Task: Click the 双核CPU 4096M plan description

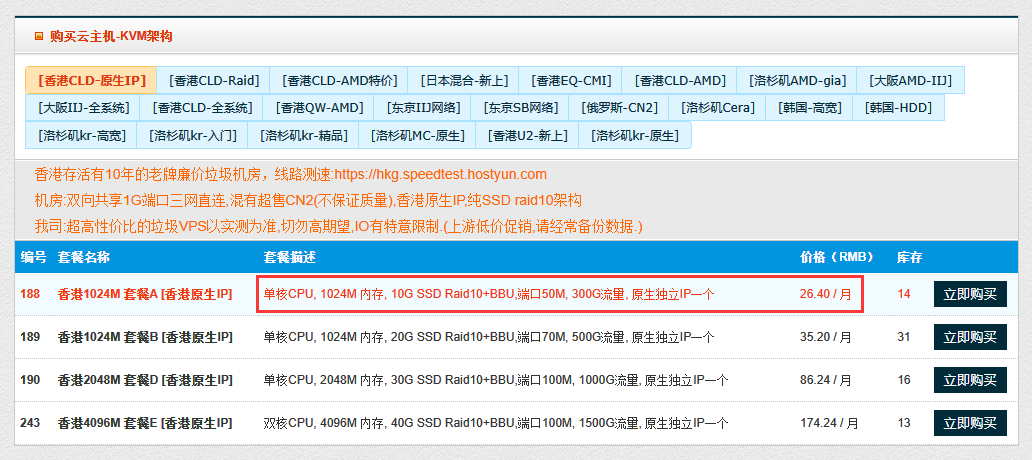Action: click(x=496, y=422)
